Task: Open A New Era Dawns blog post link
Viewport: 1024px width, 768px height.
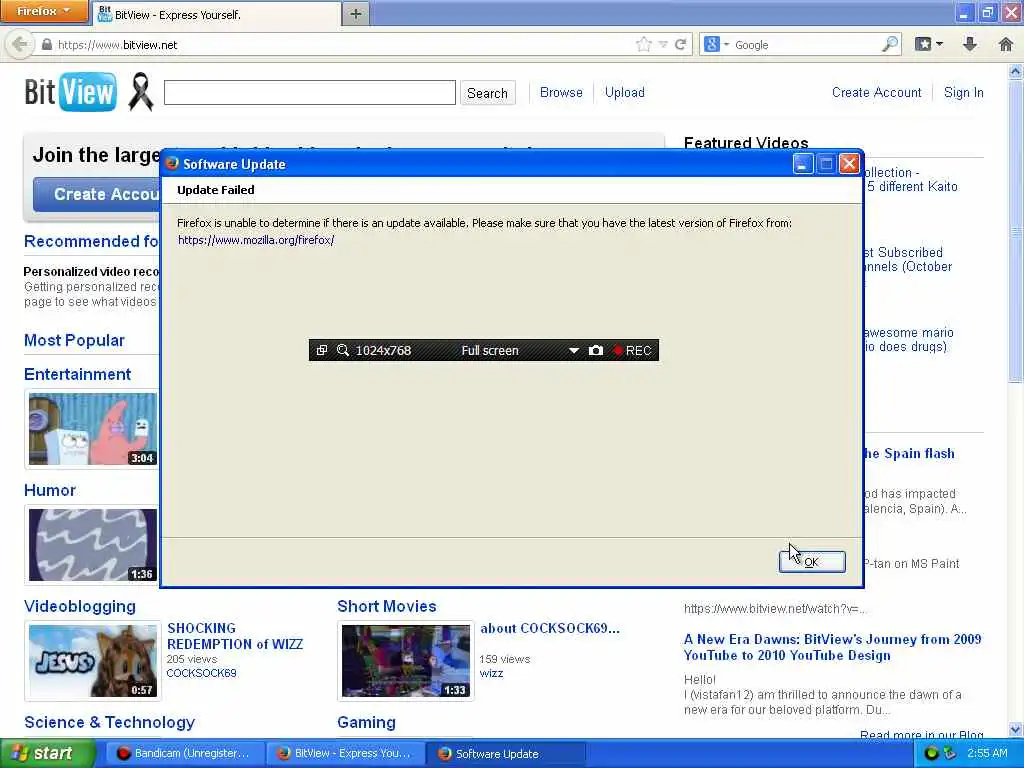Action: click(833, 647)
